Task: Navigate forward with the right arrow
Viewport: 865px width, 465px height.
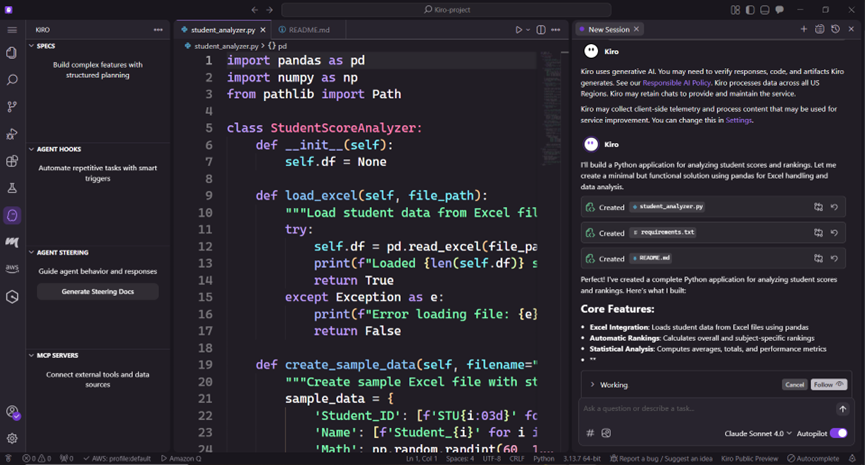Action: 269,10
